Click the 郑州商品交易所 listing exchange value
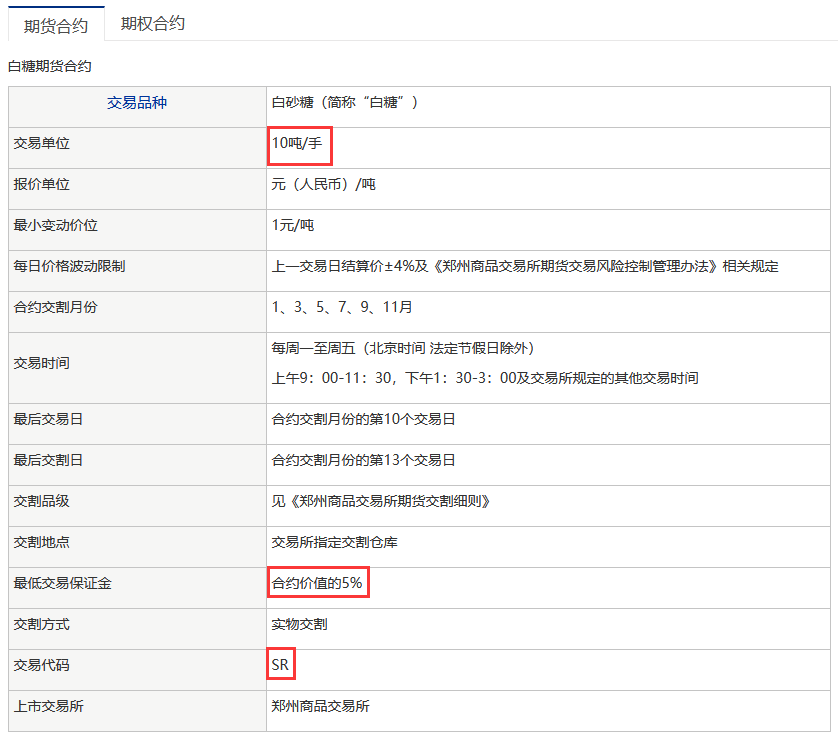The image size is (838, 737). (320, 706)
